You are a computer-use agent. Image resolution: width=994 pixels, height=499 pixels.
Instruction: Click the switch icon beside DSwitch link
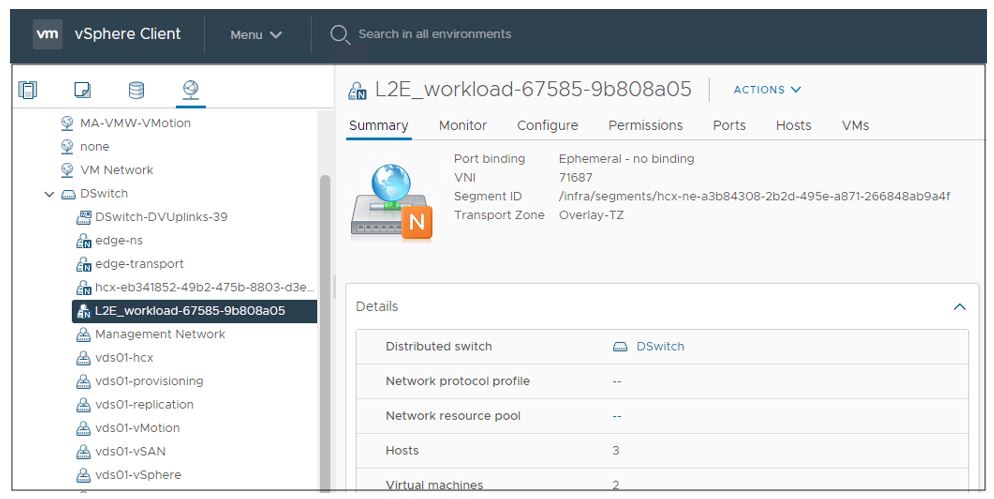[620, 347]
